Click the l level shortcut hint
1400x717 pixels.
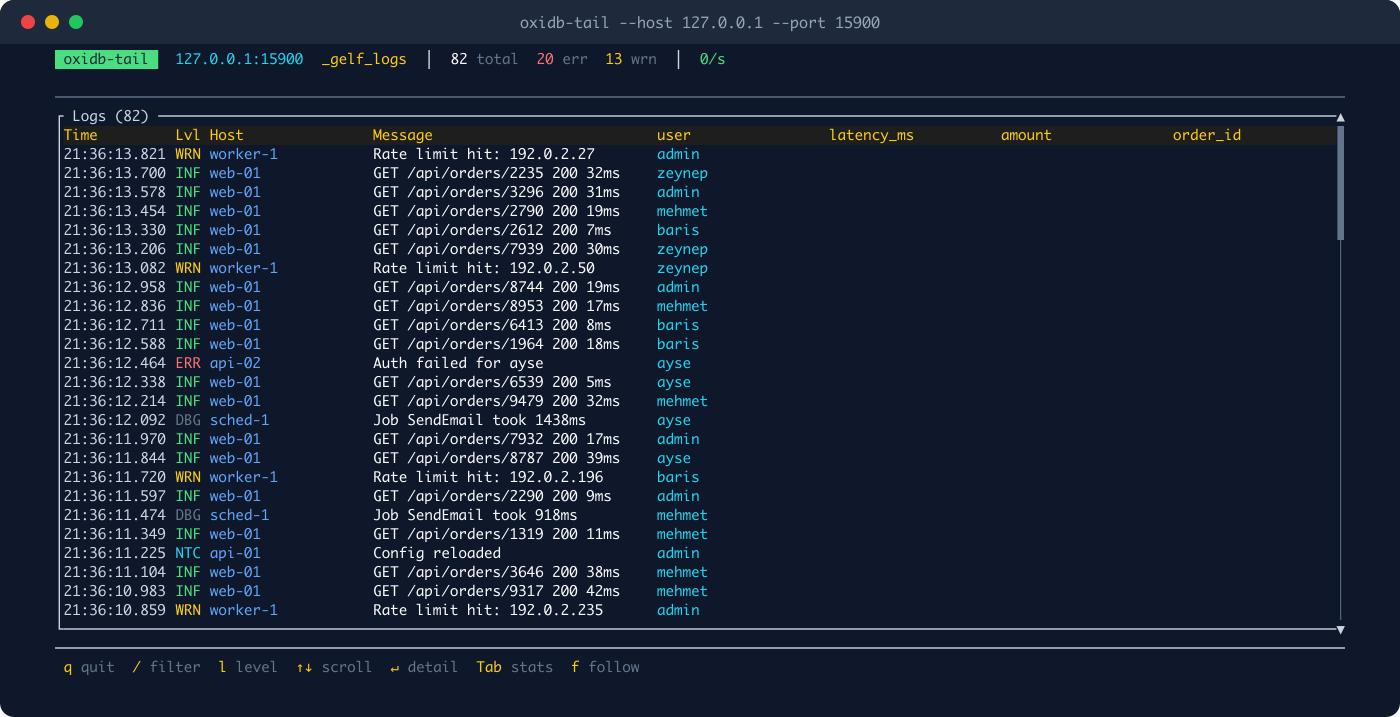coord(248,667)
